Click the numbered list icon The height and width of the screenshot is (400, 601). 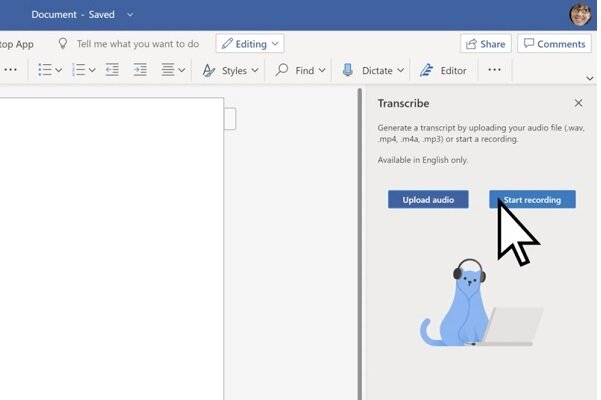click(79, 70)
